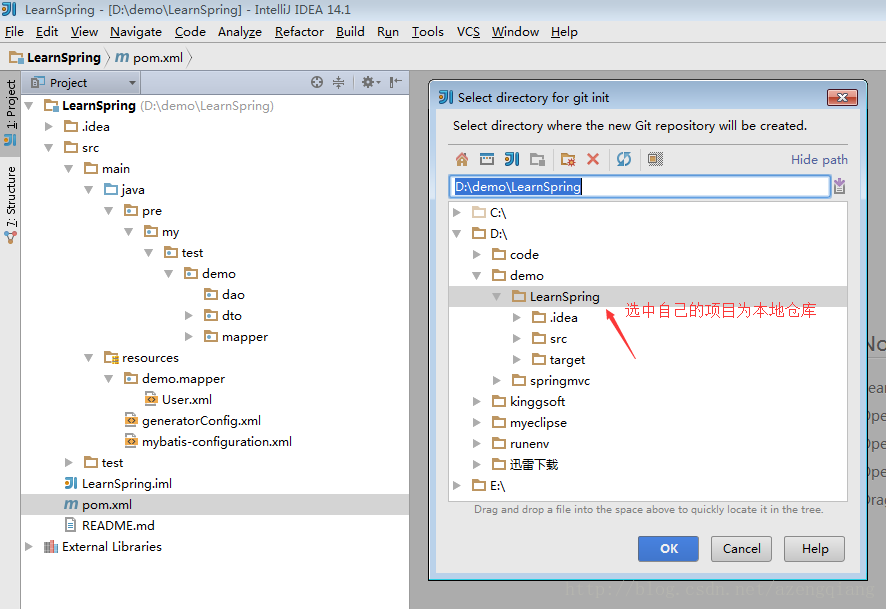Expand the target folder in dialog tree

517,359
